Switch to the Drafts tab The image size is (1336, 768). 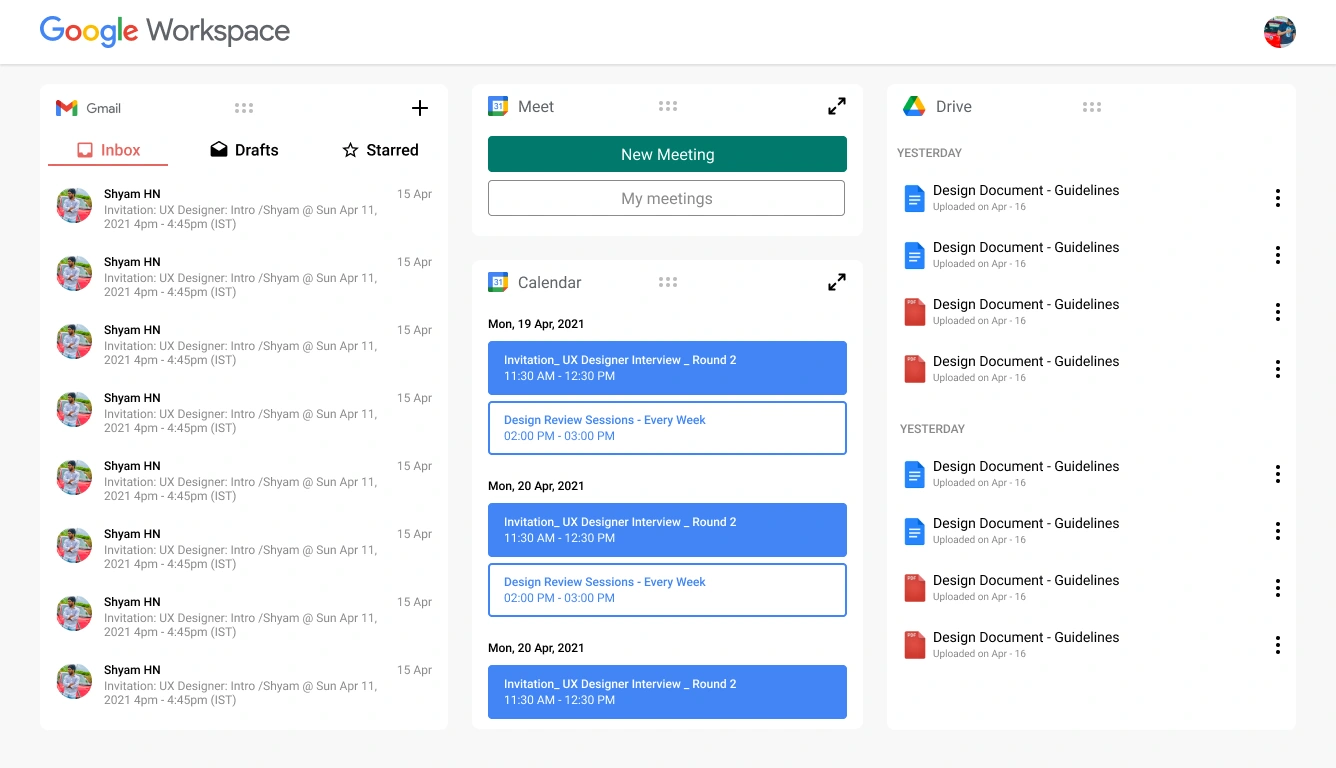pyautogui.click(x=244, y=150)
